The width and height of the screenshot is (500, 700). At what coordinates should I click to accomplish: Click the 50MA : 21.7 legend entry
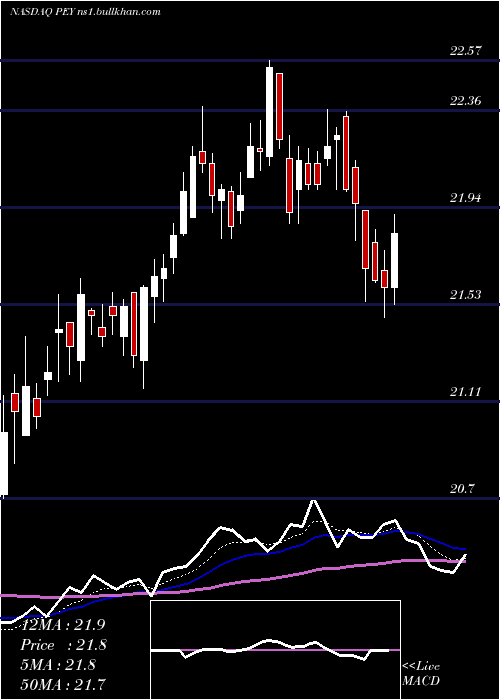tap(64, 684)
